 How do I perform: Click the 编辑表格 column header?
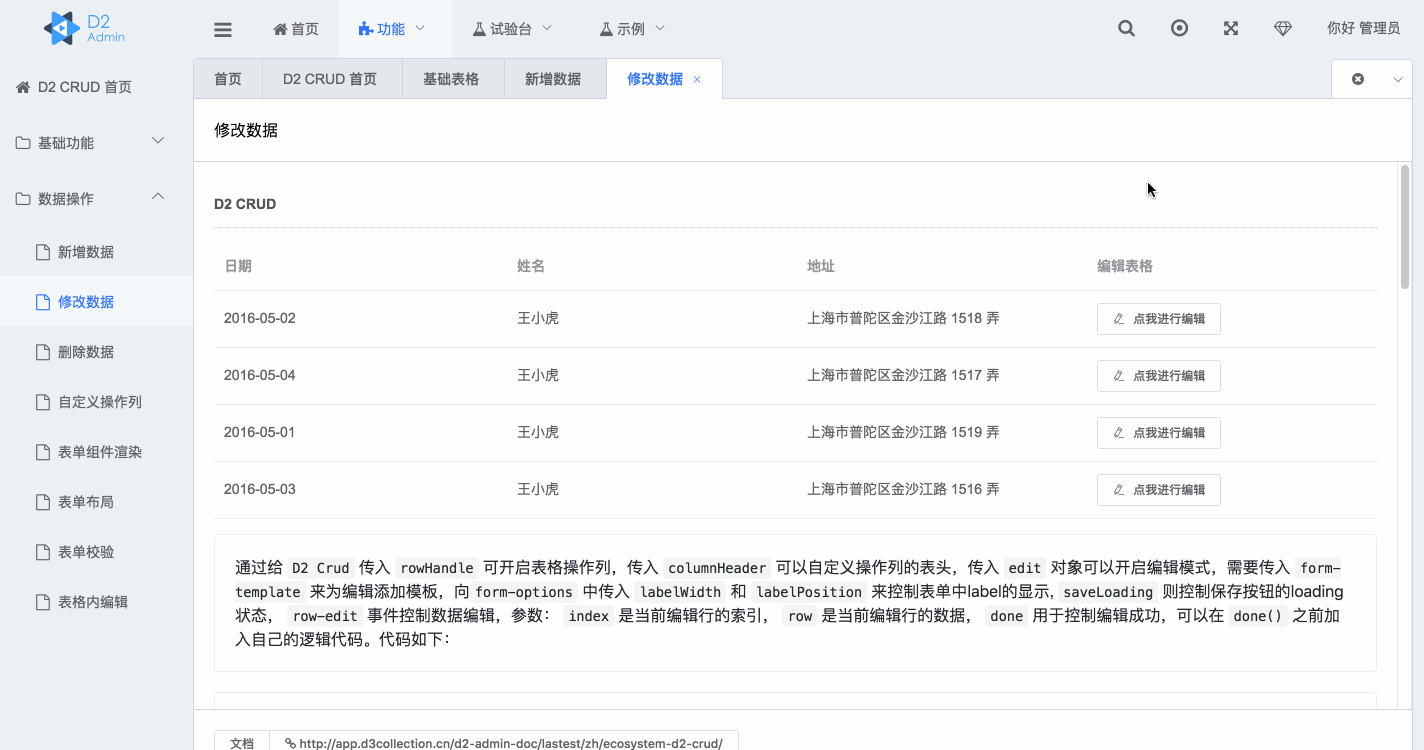click(1125, 266)
